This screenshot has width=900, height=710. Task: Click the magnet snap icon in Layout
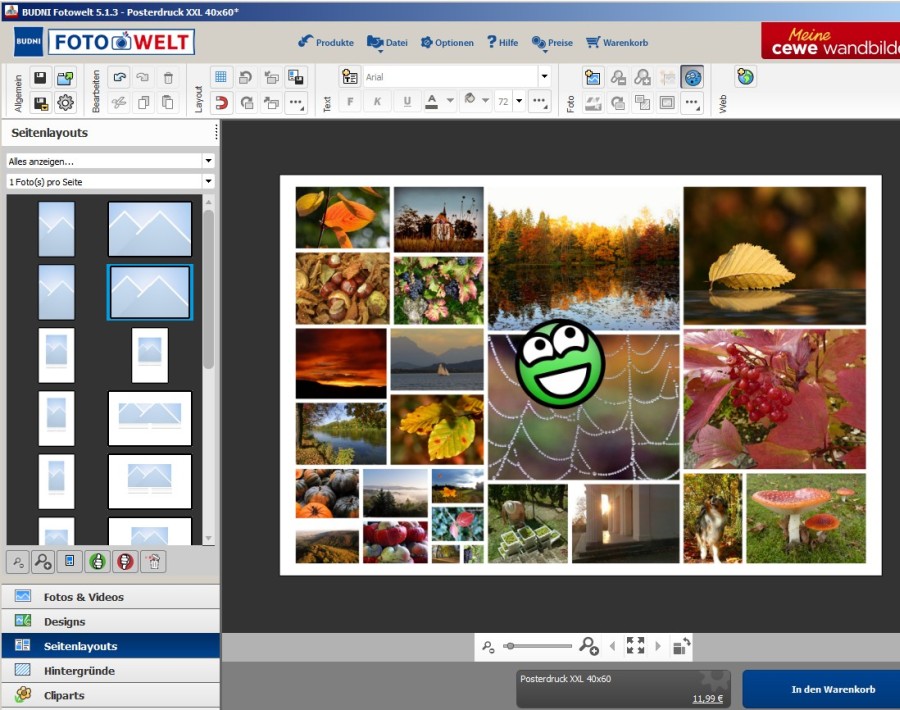click(x=221, y=102)
